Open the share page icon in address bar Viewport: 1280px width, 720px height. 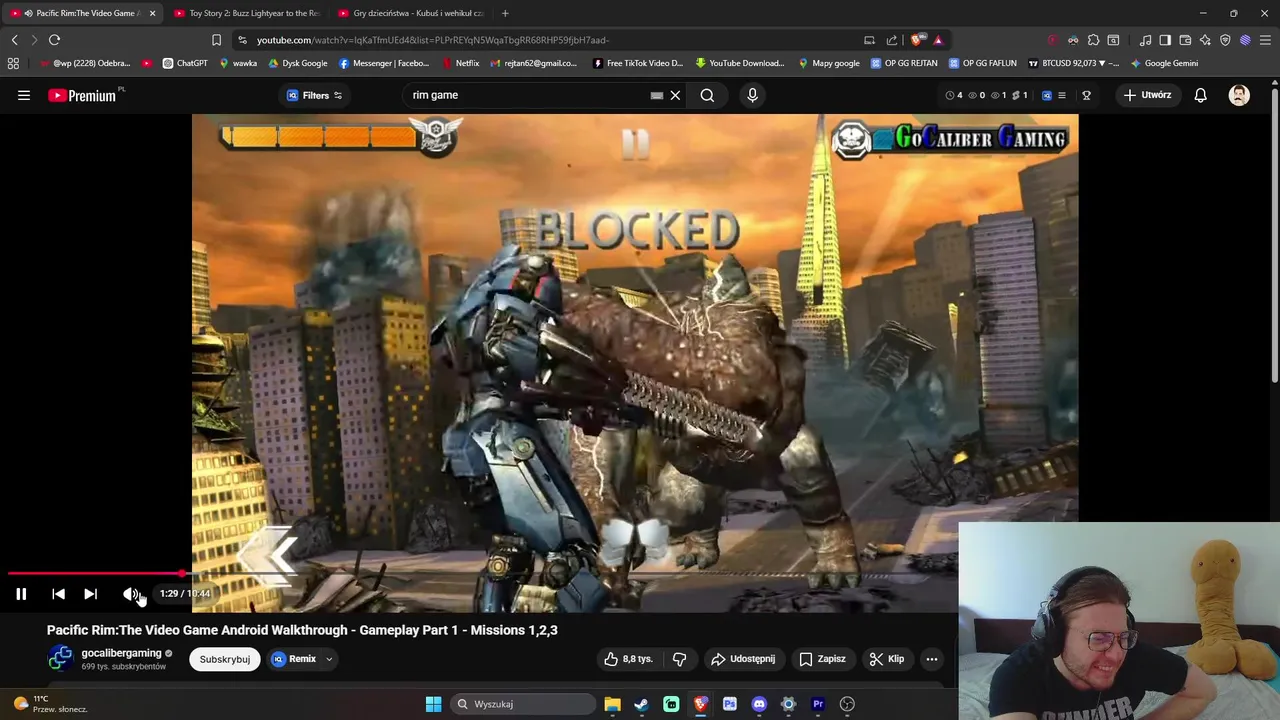click(891, 40)
